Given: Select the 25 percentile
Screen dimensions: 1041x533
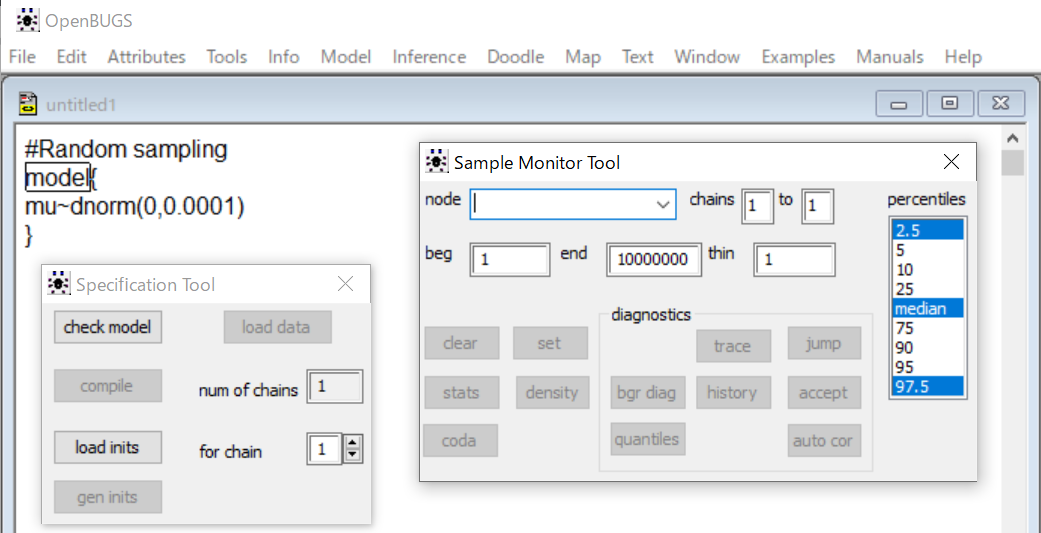Looking at the screenshot, I should click(927, 289).
